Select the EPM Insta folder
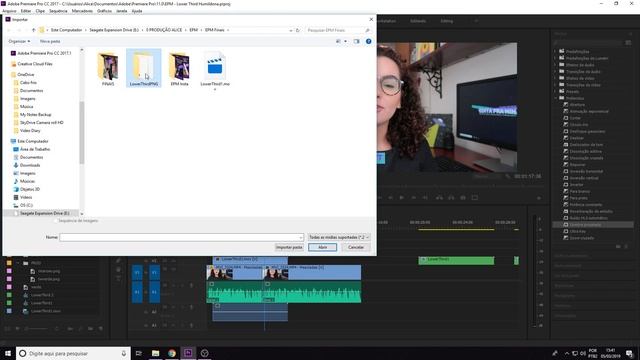The height and width of the screenshot is (360, 640). click(x=179, y=69)
